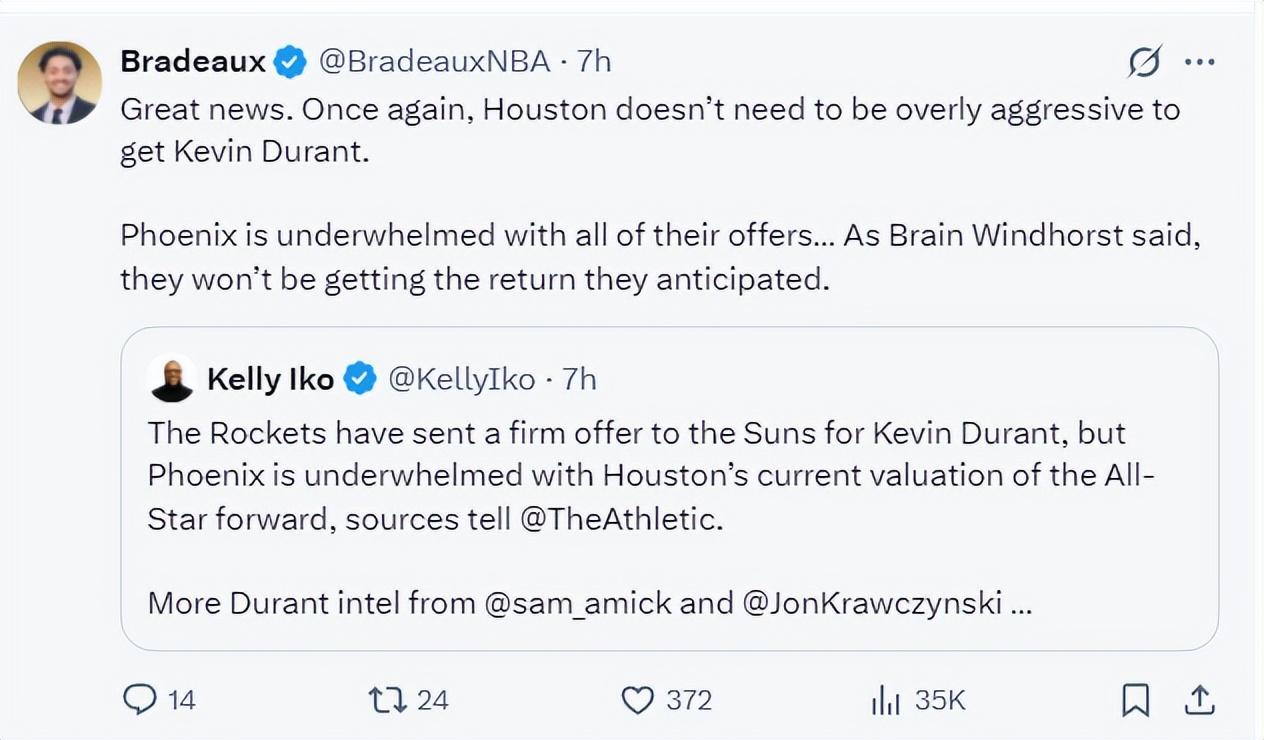Open the three-dot more options menu
The image size is (1264, 740).
[x=1199, y=62]
